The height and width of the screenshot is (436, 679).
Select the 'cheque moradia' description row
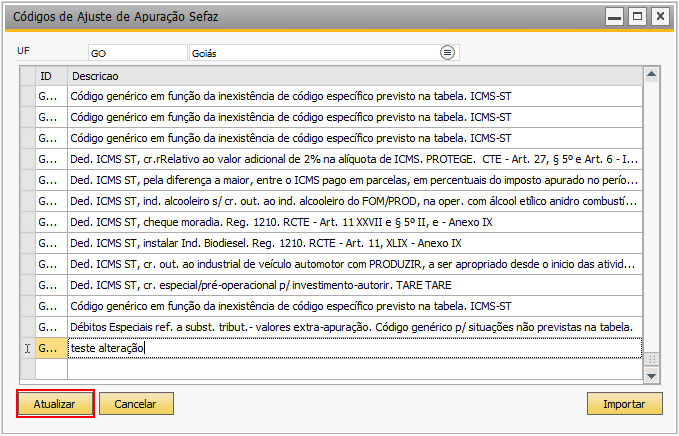[355, 222]
